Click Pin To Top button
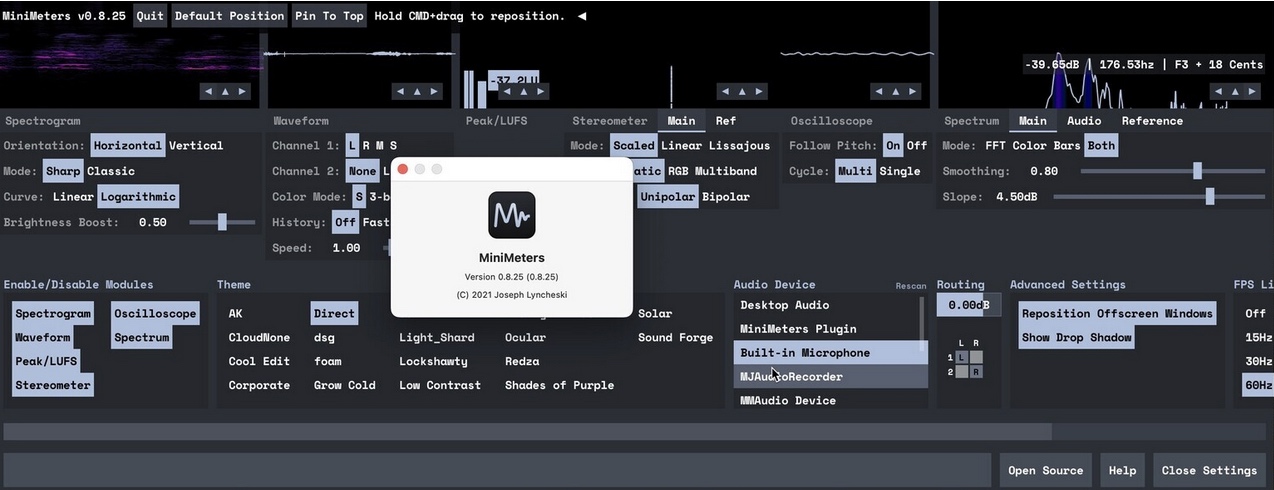 tap(329, 16)
